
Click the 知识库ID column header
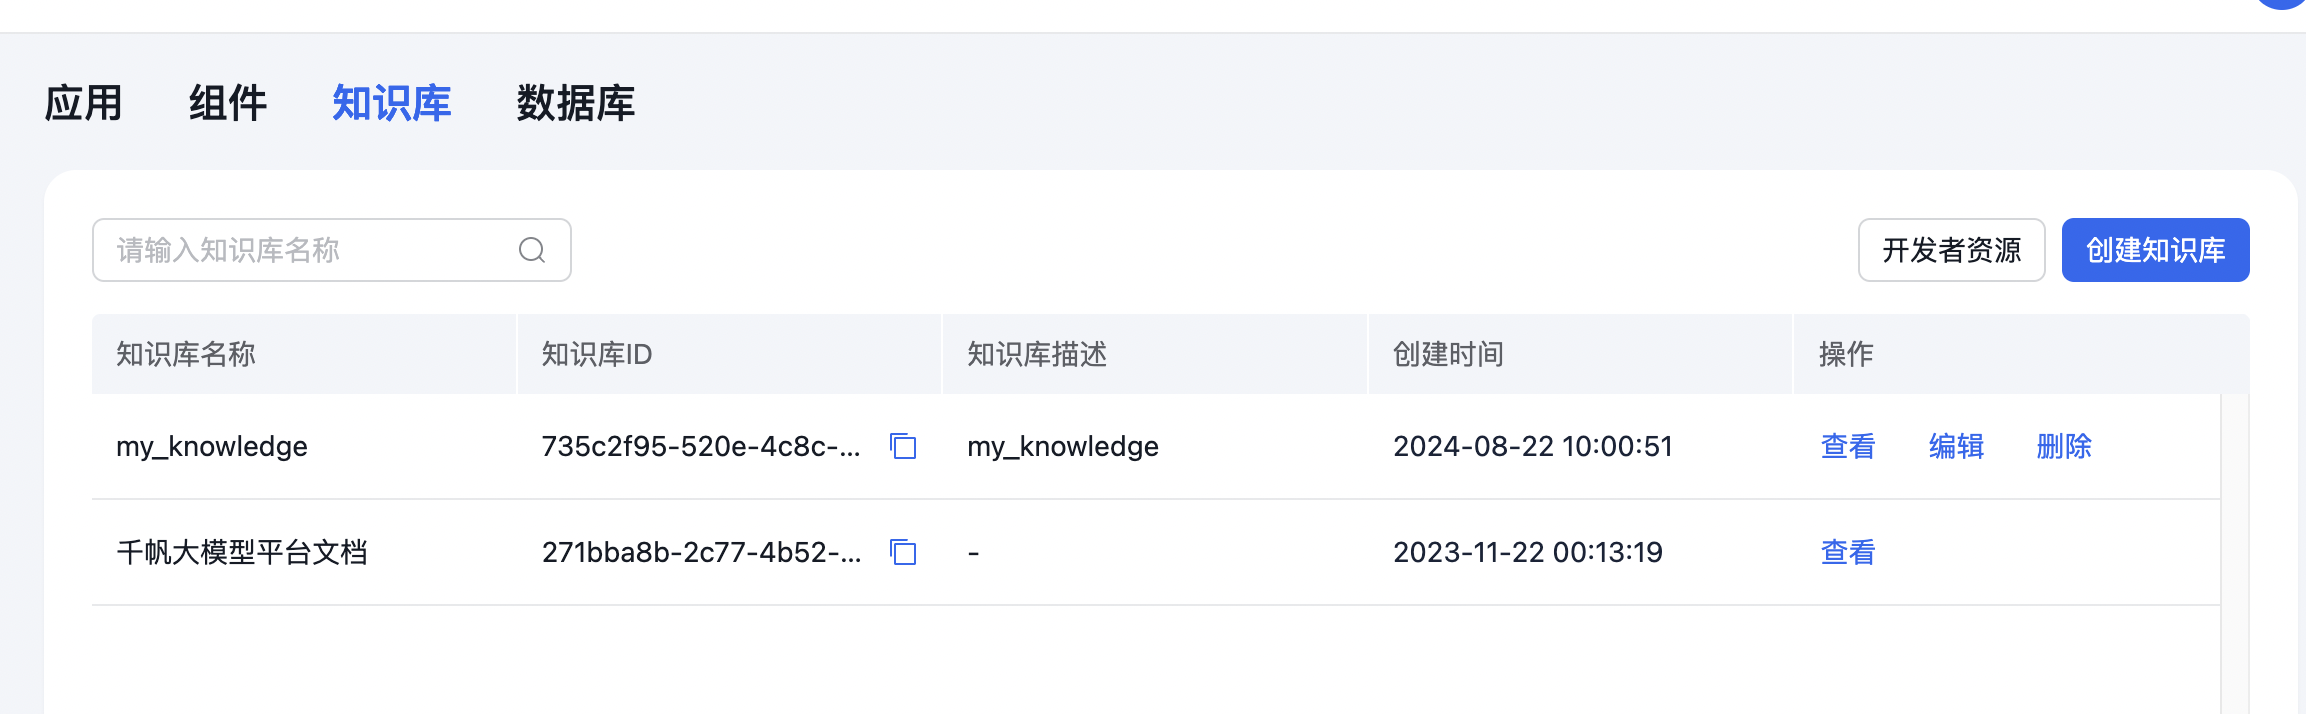pyautogui.click(x=597, y=354)
